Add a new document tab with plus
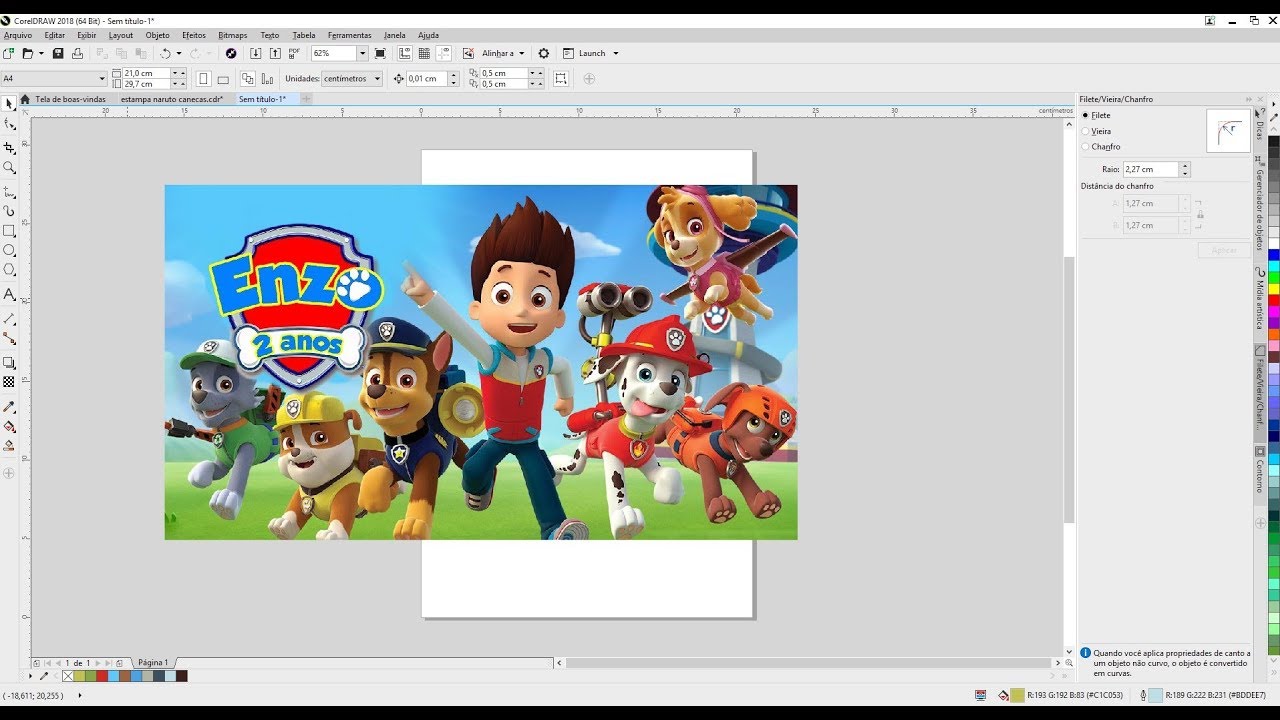Screen dimensions: 1280x720 click(307, 99)
